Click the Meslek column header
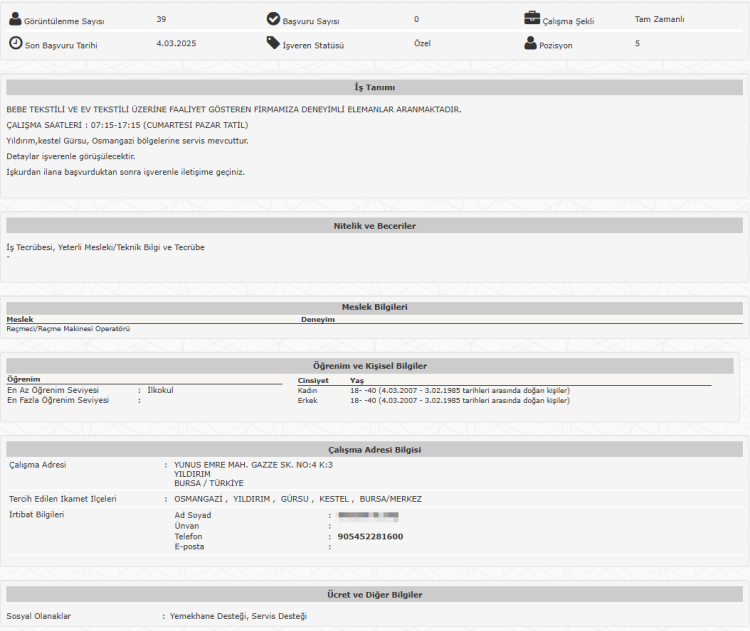 20,319
